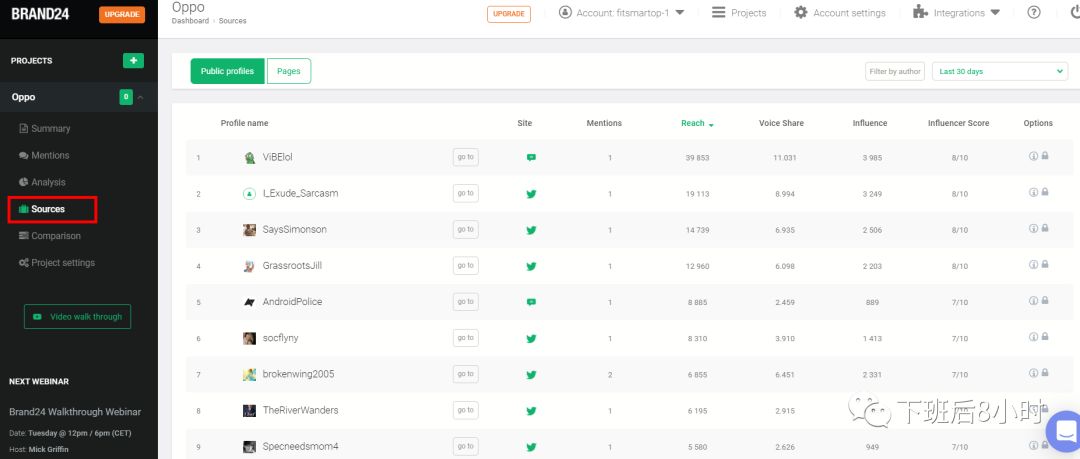Switch to Pages tab

coord(289,71)
